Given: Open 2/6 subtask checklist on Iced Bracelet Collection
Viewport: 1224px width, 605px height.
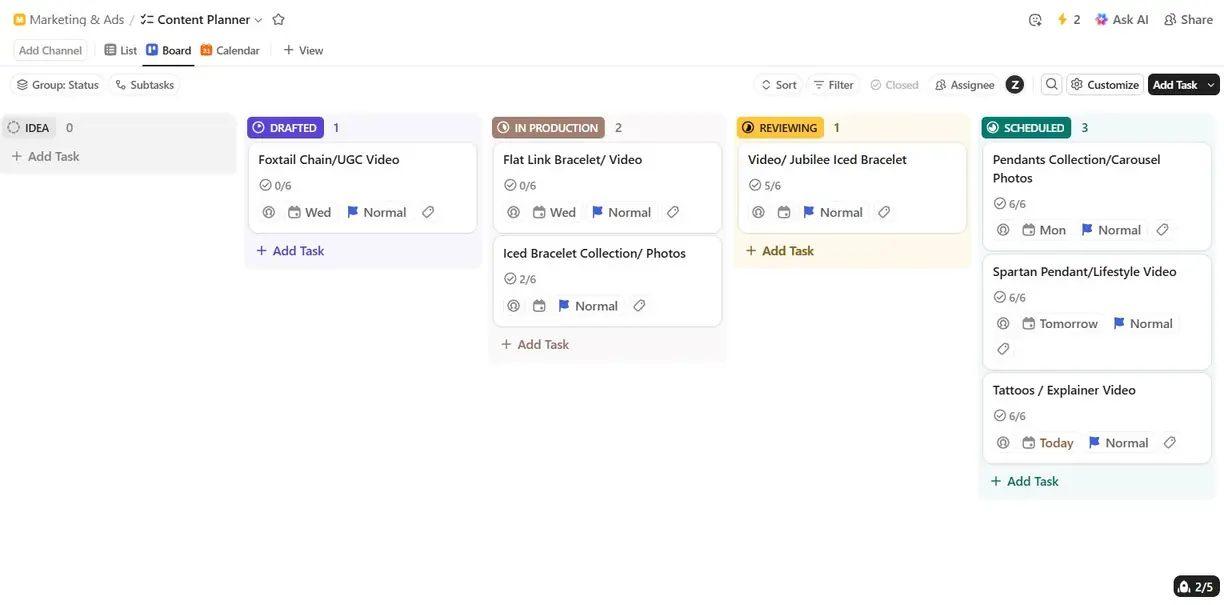Looking at the screenshot, I should click(520, 280).
